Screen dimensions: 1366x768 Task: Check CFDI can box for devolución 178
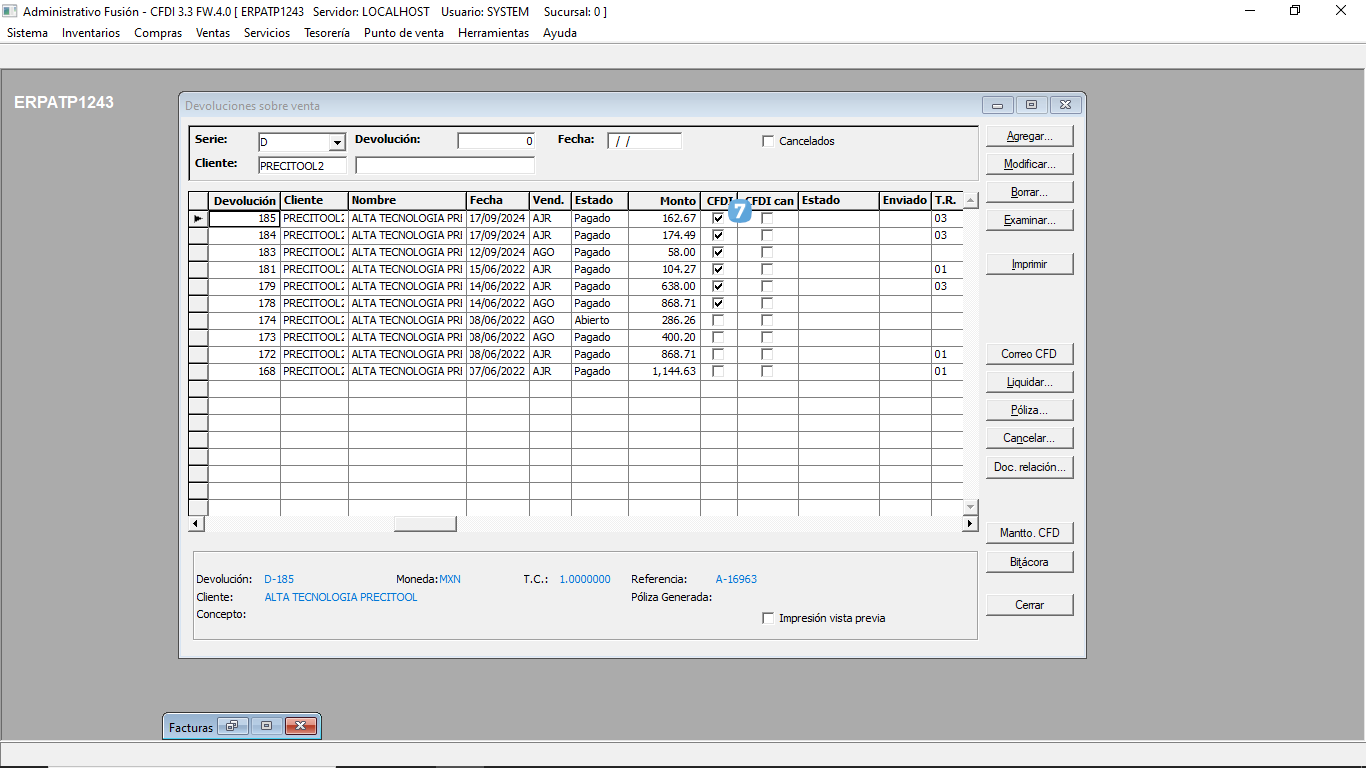[x=767, y=303]
